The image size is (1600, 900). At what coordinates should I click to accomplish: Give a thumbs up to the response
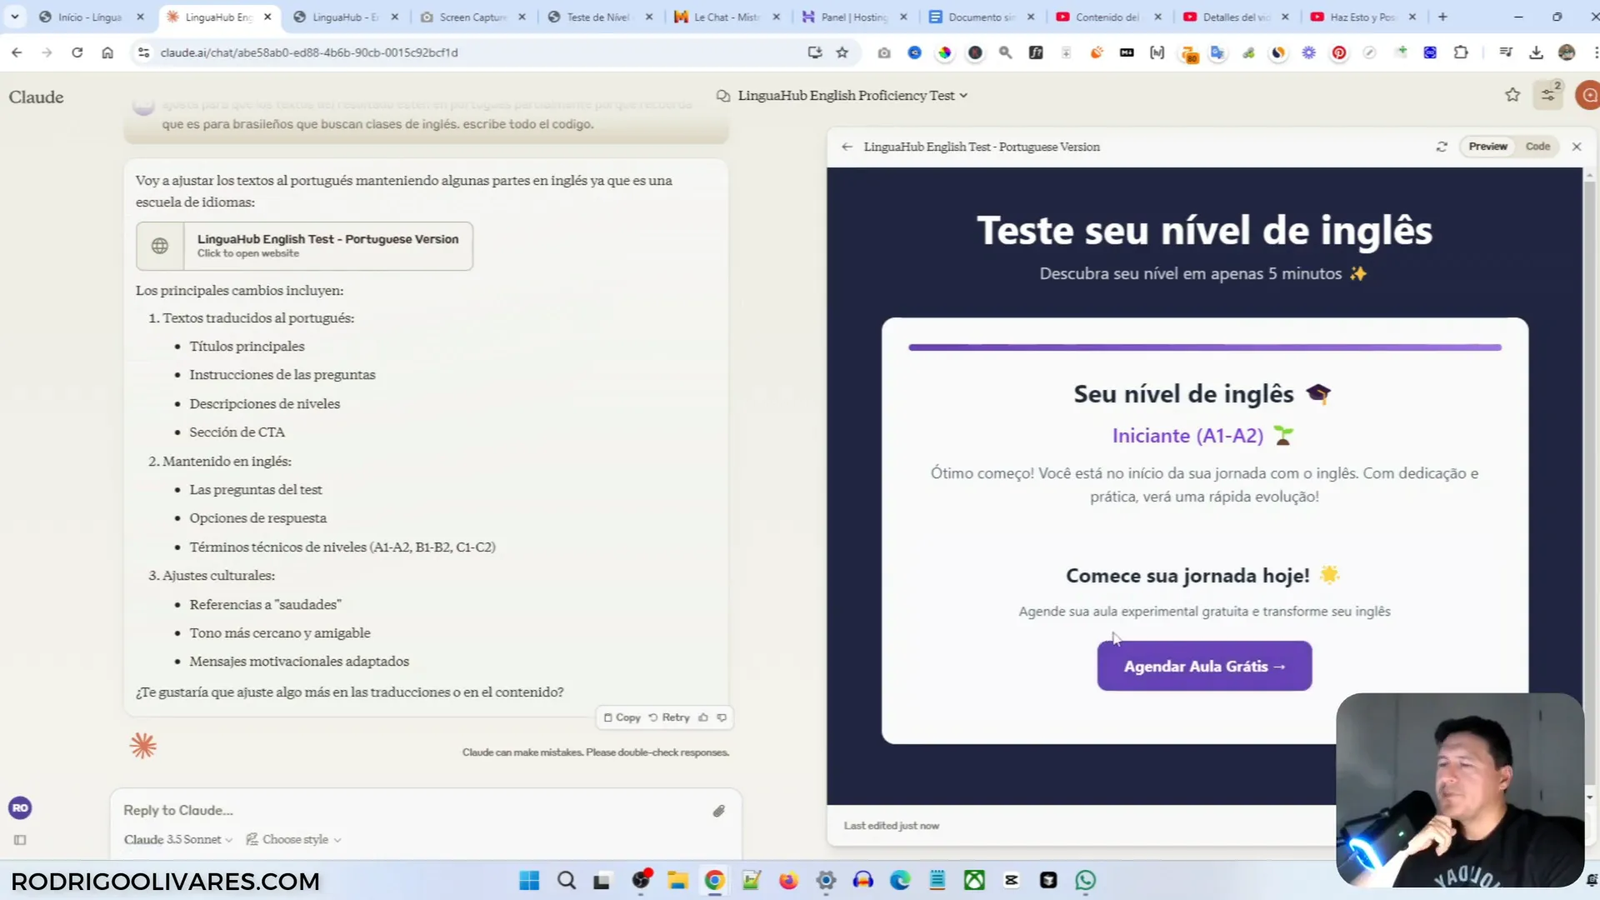coord(705,717)
